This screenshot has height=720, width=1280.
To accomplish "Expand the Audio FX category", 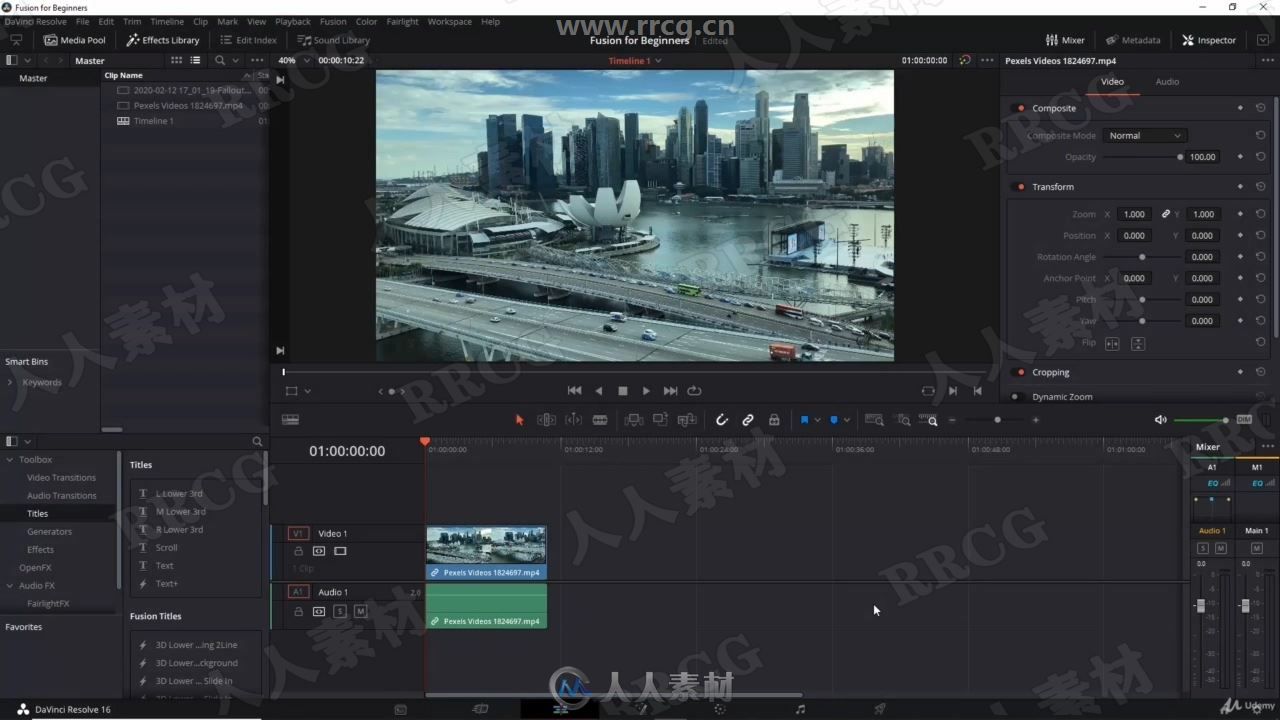I will point(10,586).
